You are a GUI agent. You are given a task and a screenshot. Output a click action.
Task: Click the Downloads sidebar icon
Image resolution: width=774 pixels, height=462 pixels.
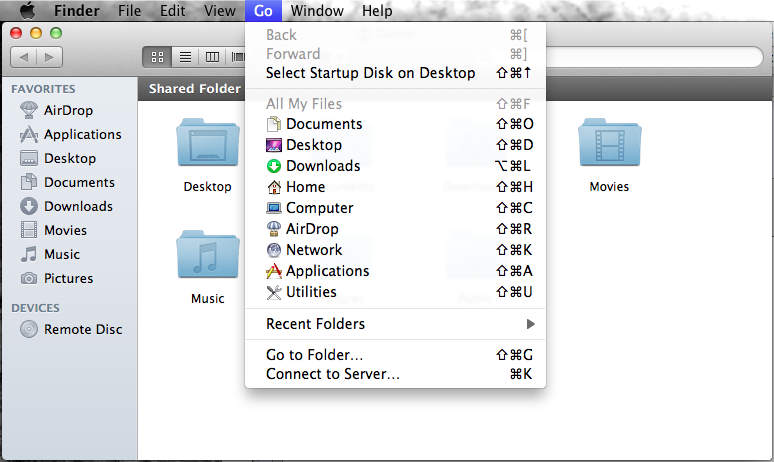(x=29, y=206)
